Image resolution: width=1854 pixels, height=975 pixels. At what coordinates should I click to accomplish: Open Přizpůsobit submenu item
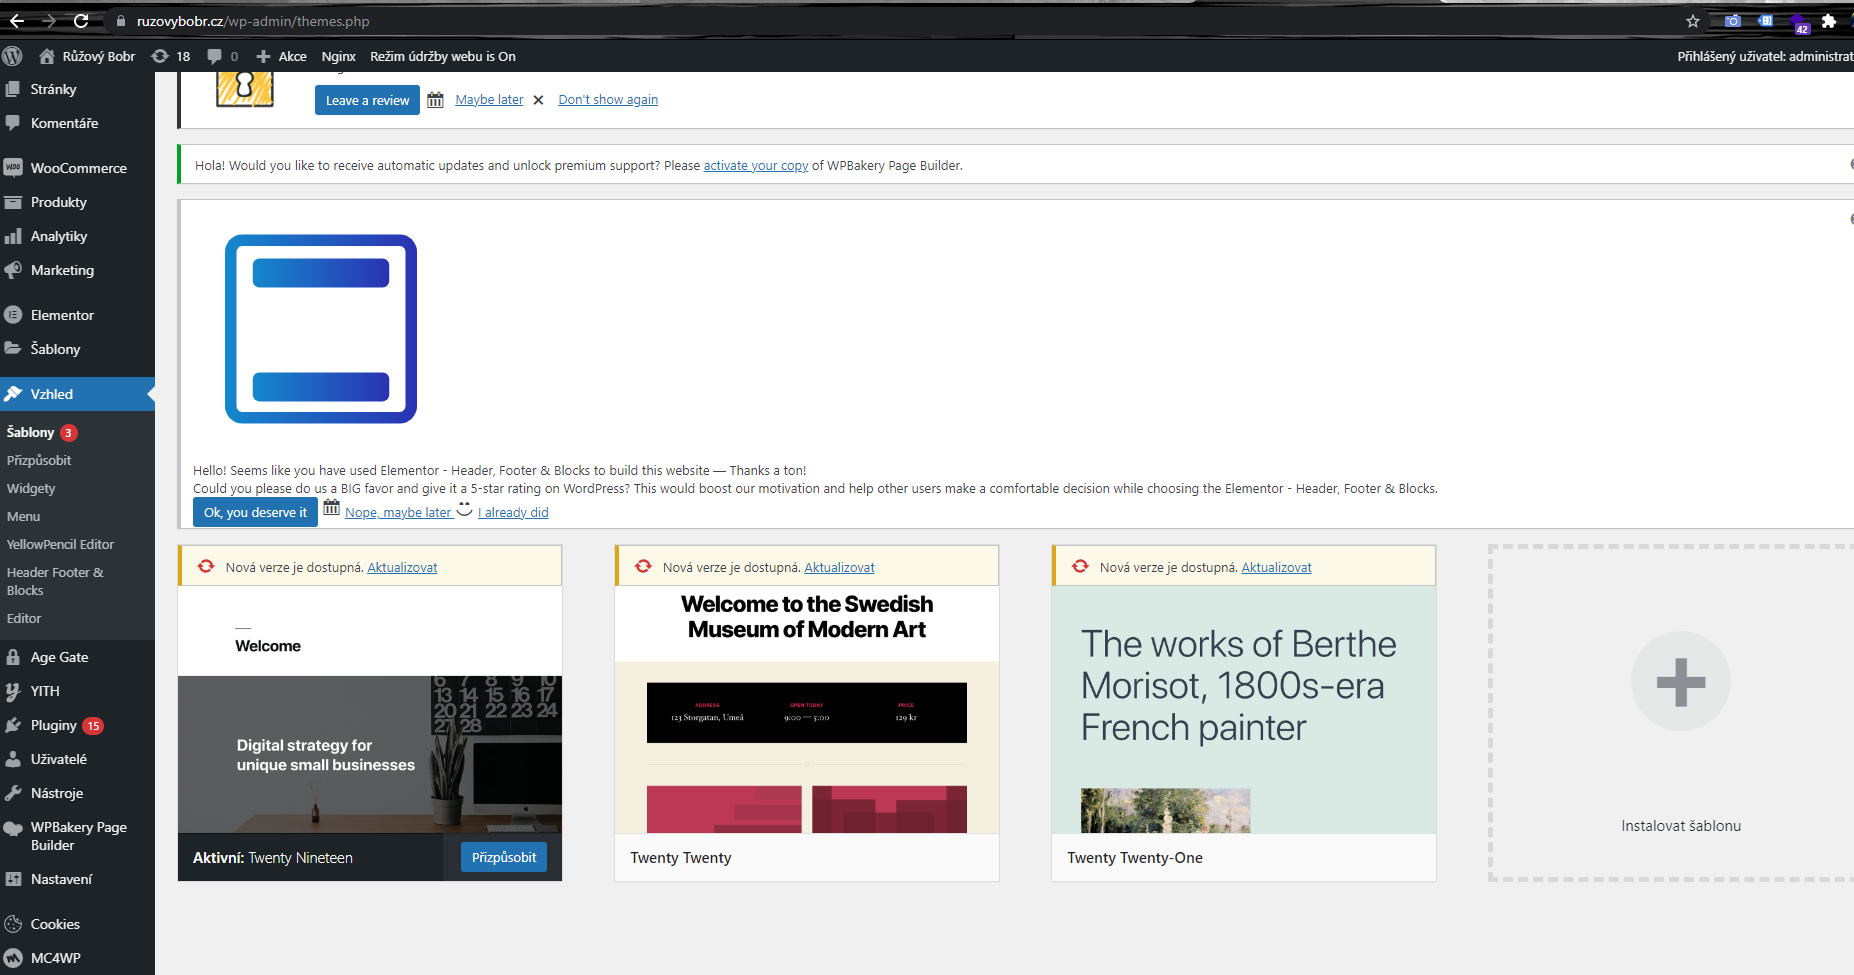[39, 460]
